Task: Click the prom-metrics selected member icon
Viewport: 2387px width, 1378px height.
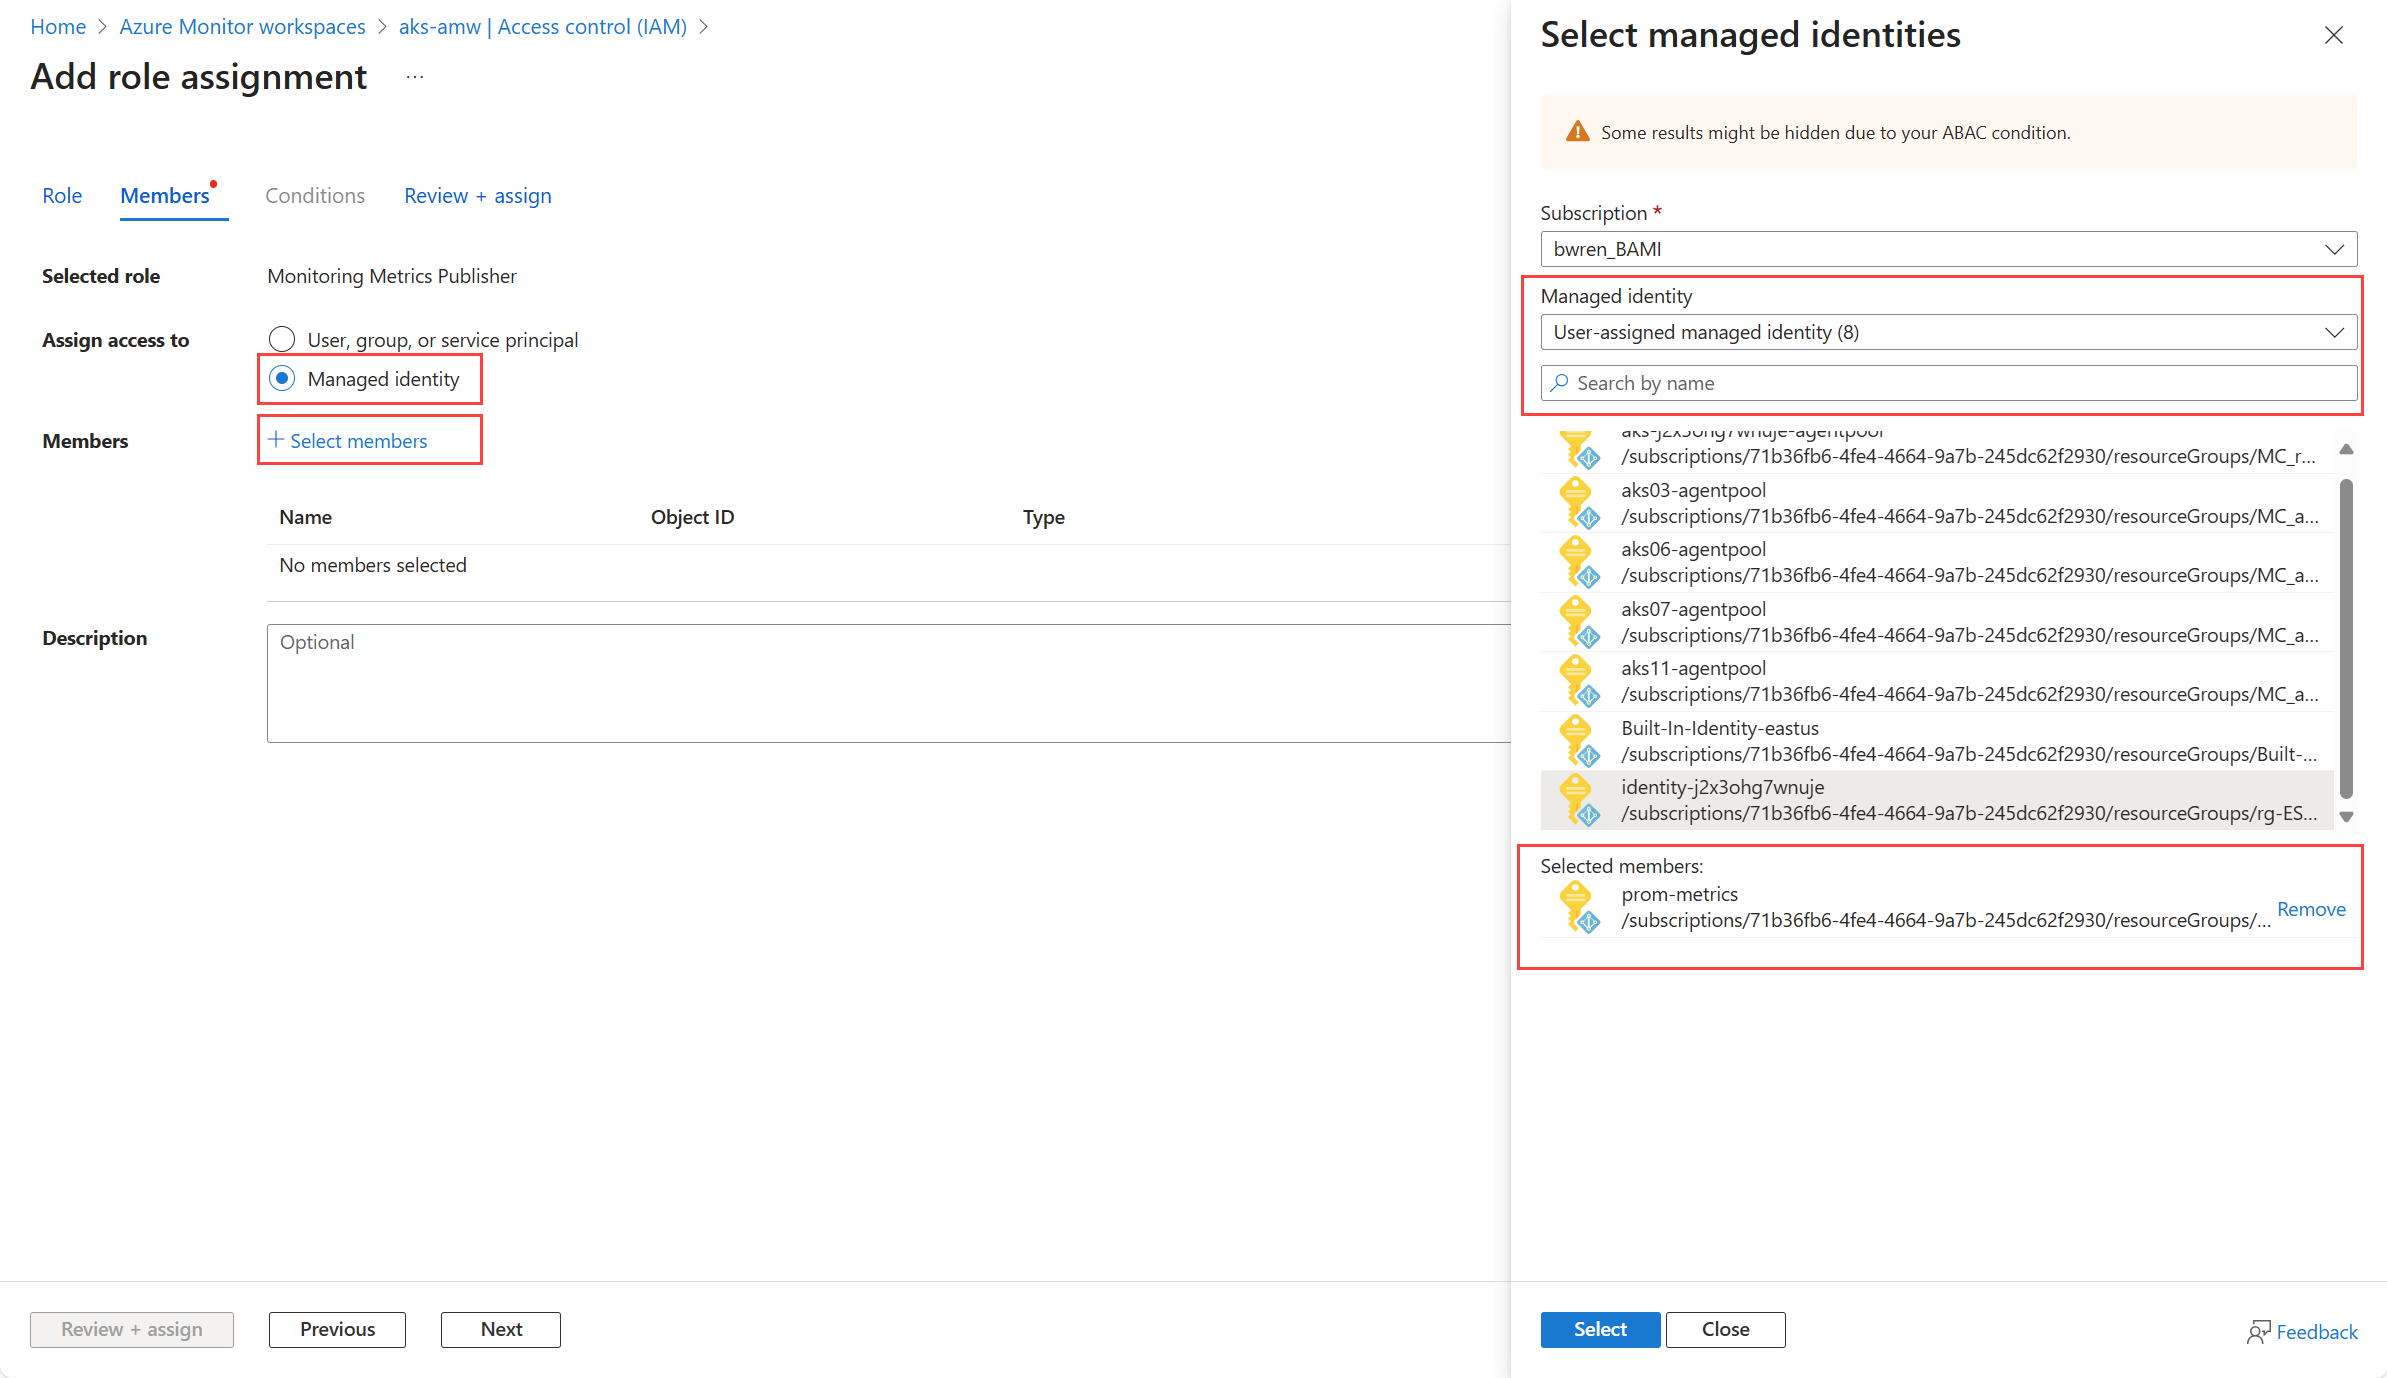Action: tap(1579, 907)
